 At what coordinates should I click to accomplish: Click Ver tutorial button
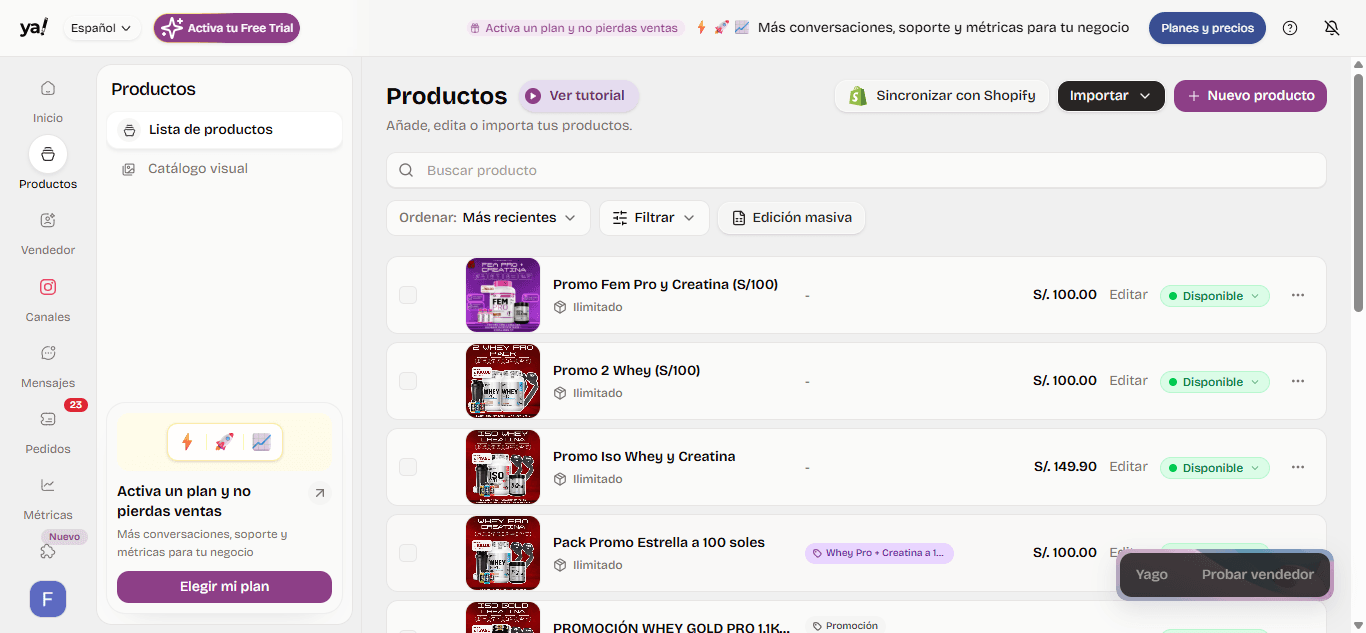coord(579,96)
